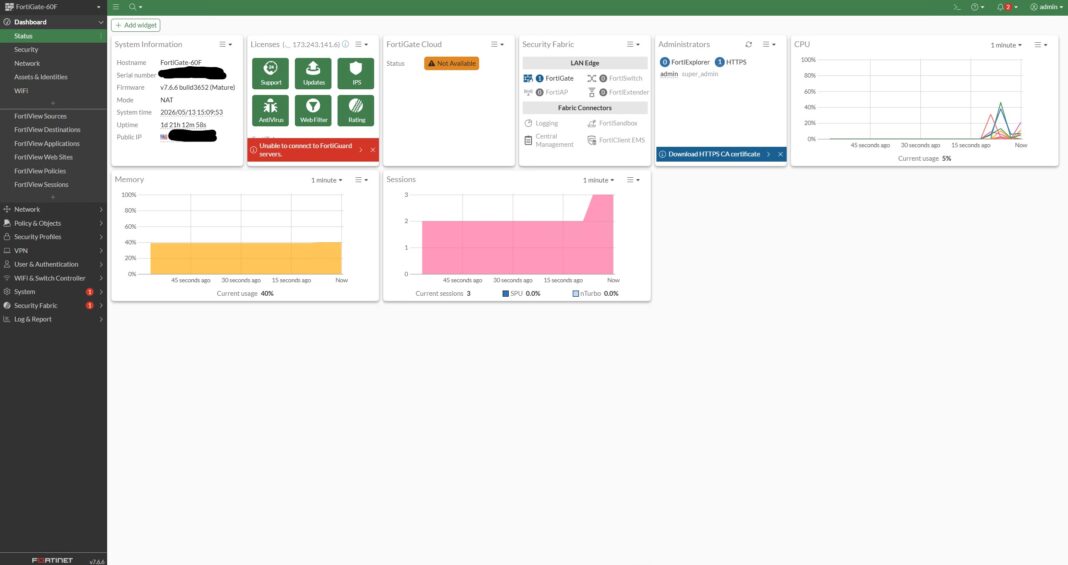1068x565 pixels.
Task: Click the FortiSwitch icon in Security Fabric
Action: (x=591, y=78)
